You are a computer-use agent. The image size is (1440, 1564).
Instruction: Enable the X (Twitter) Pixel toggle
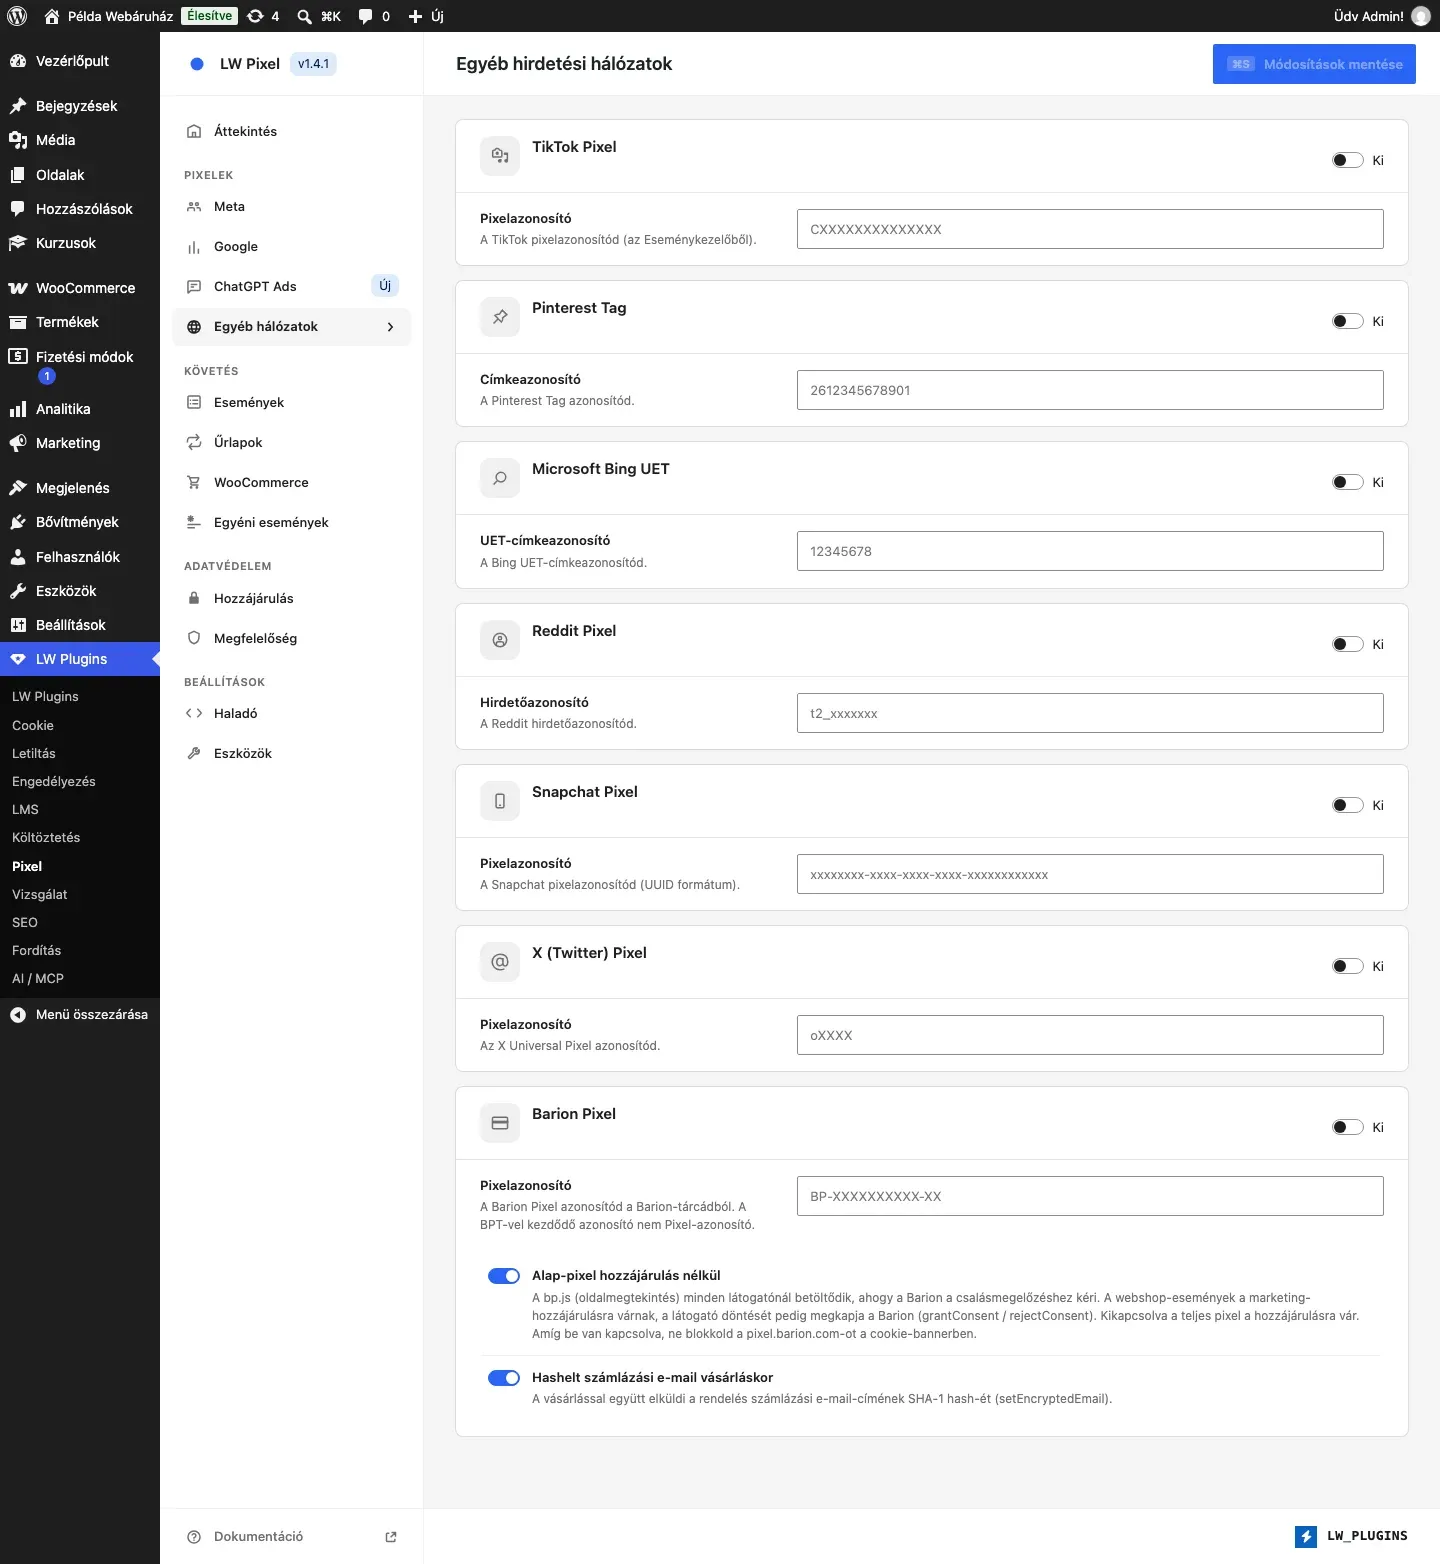1348,966
